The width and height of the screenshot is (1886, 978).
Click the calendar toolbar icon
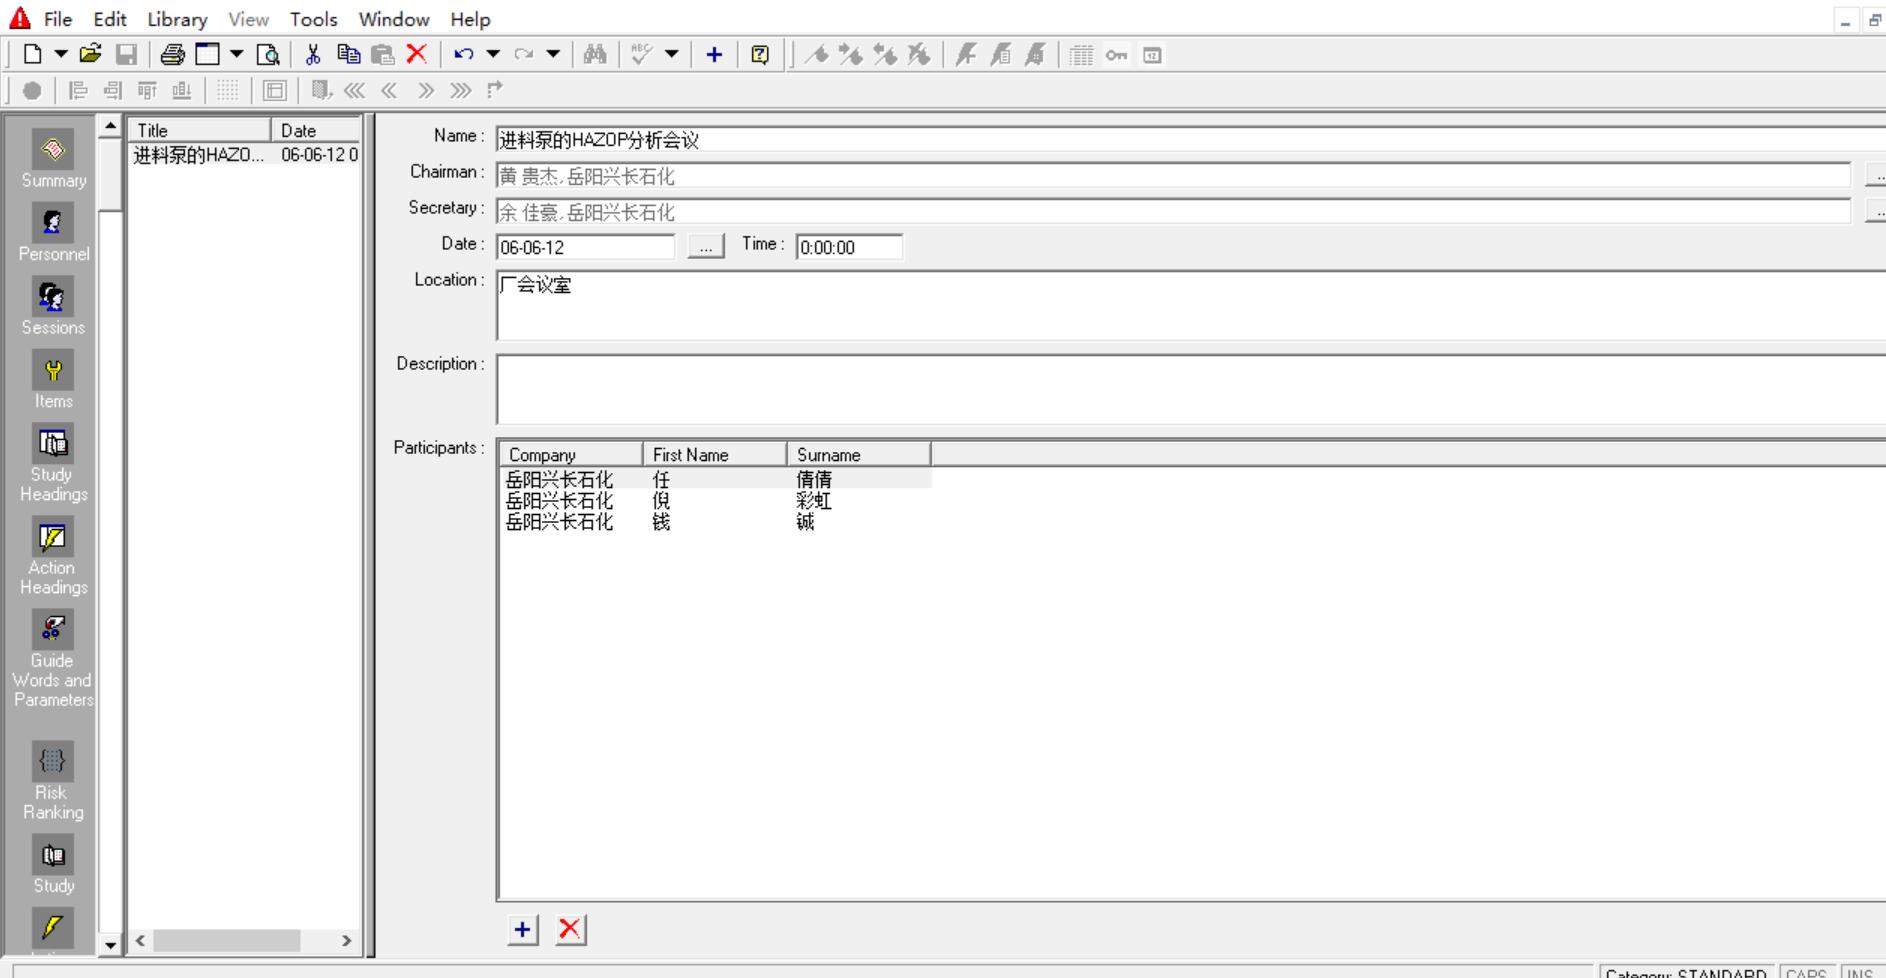(x=1152, y=55)
